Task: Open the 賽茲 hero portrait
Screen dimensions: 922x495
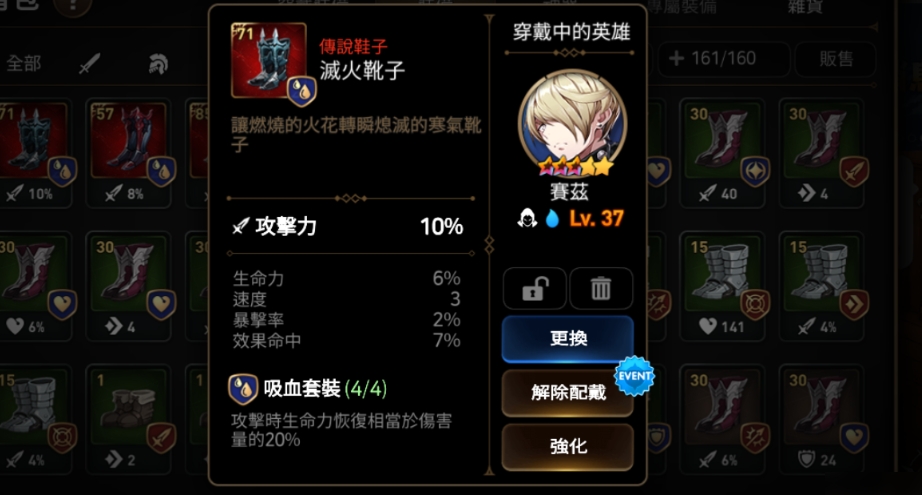Action: coord(572,124)
